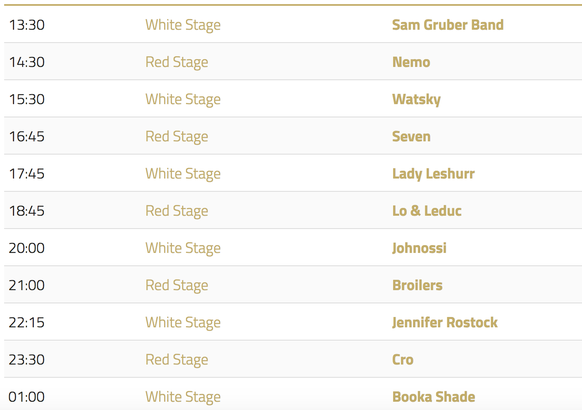Open the Sam Gruber Band artist link
Viewport: 582px width, 410px height.
point(448,25)
